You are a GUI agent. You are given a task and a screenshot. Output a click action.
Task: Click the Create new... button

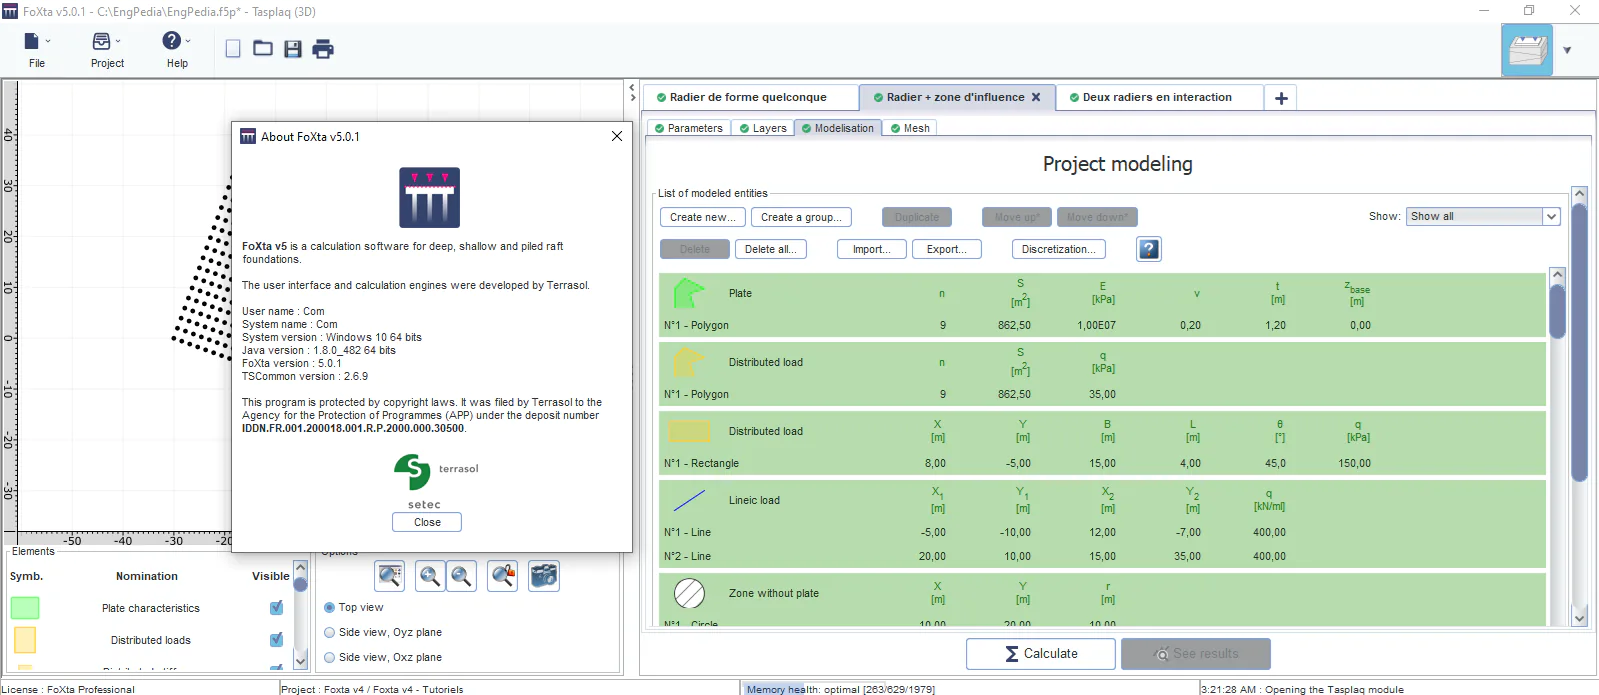(702, 217)
